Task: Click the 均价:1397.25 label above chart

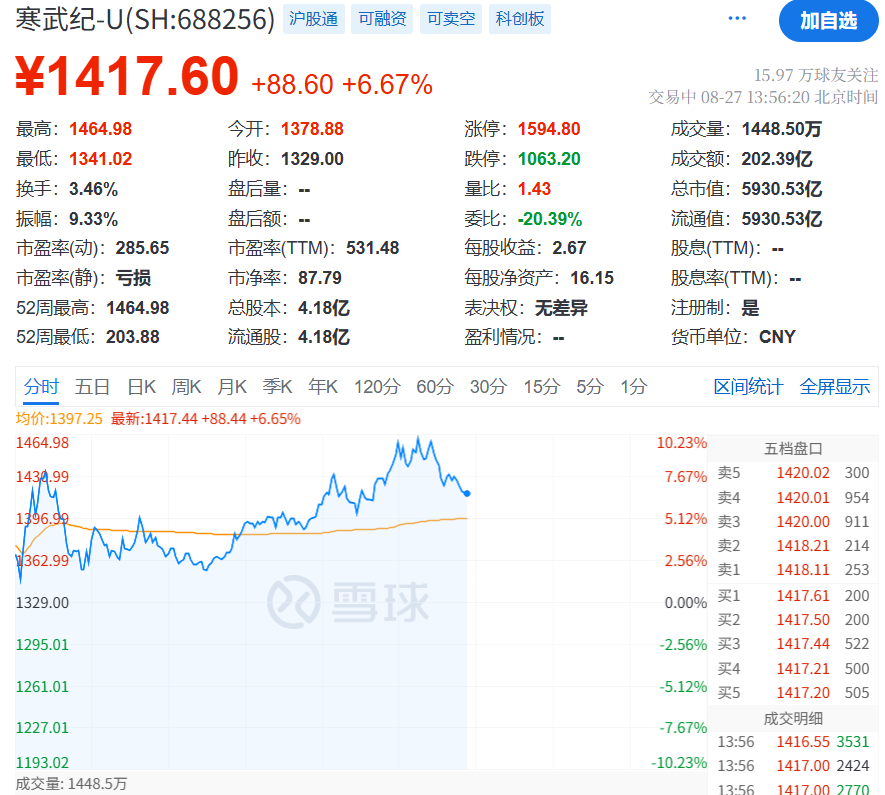Action: (59, 419)
